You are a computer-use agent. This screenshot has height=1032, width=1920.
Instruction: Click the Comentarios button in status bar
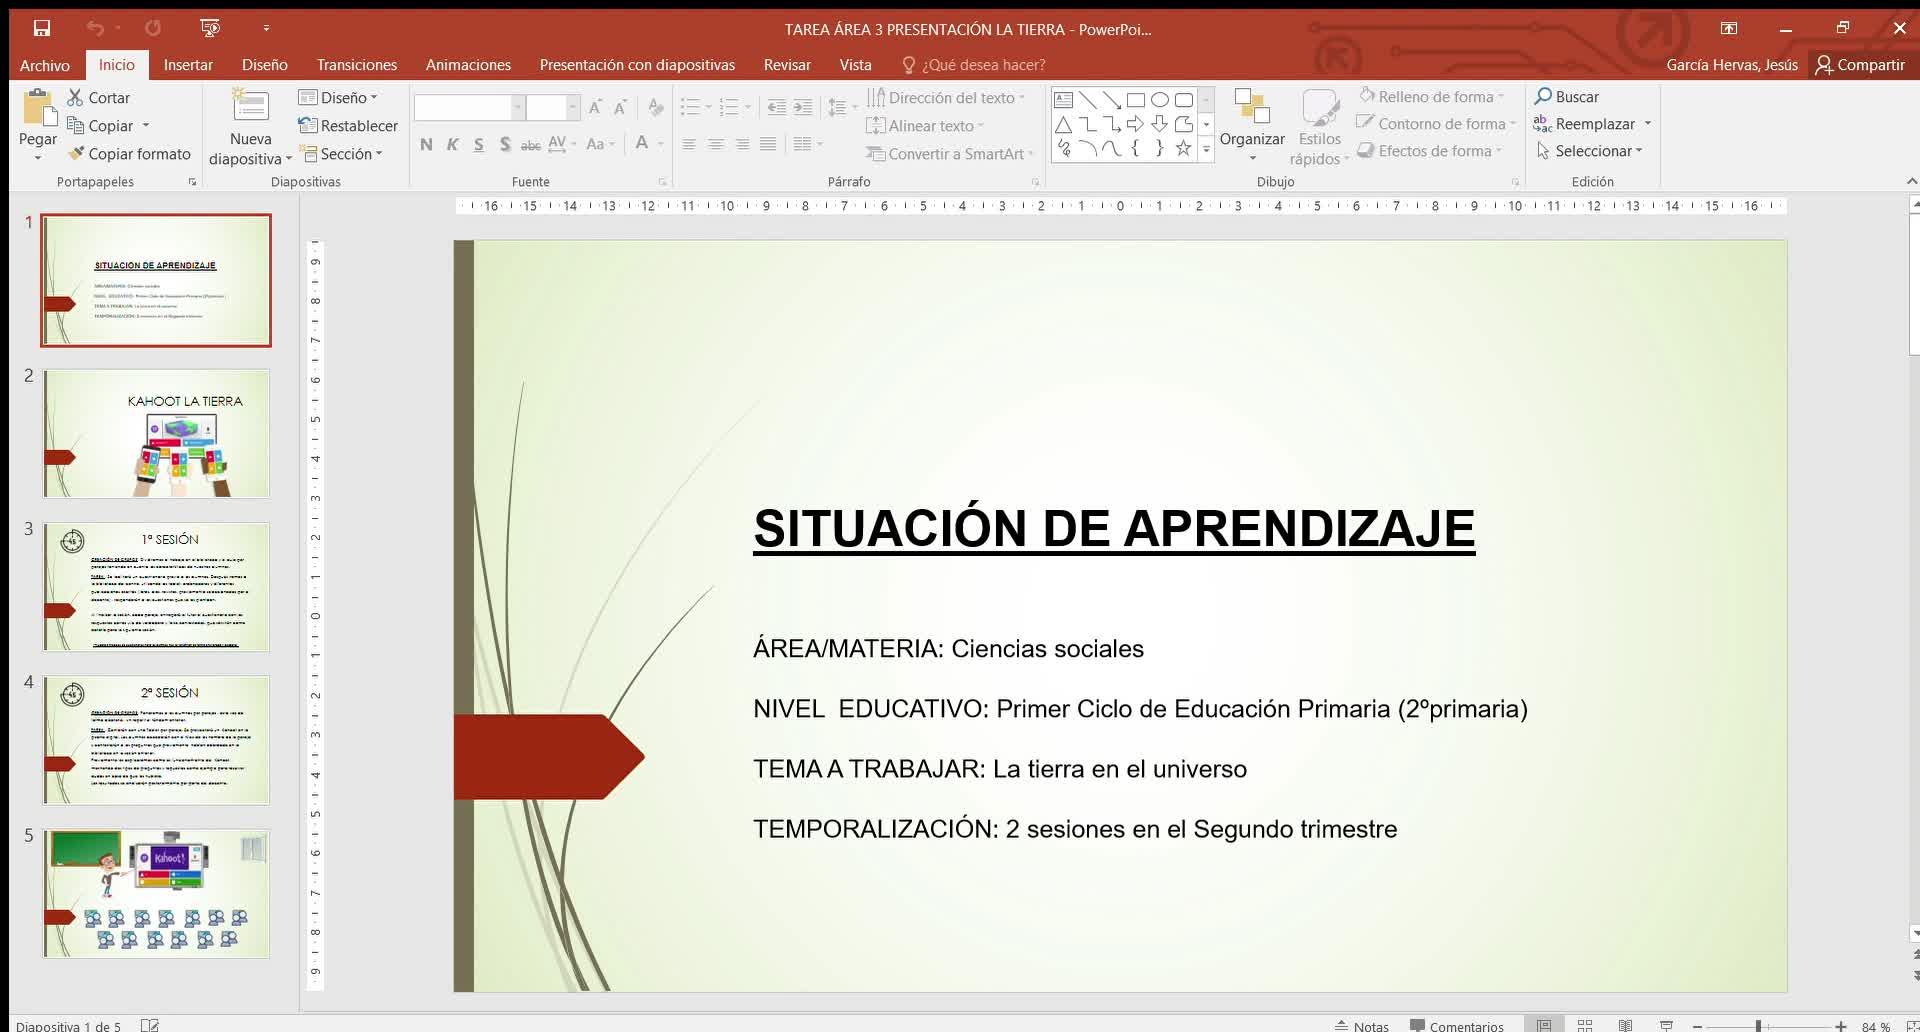point(1456,1025)
